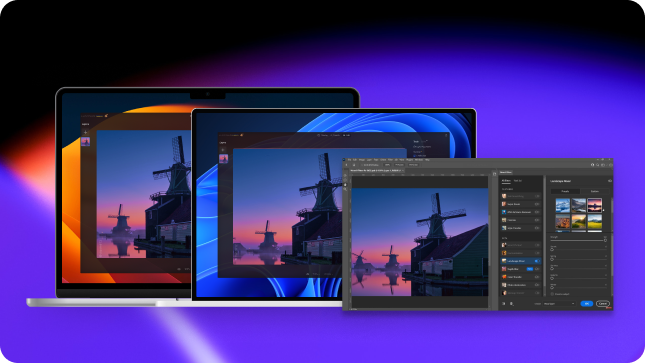
Task: Click the Photoshop home icon in options bar
Action: coord(346,165)
